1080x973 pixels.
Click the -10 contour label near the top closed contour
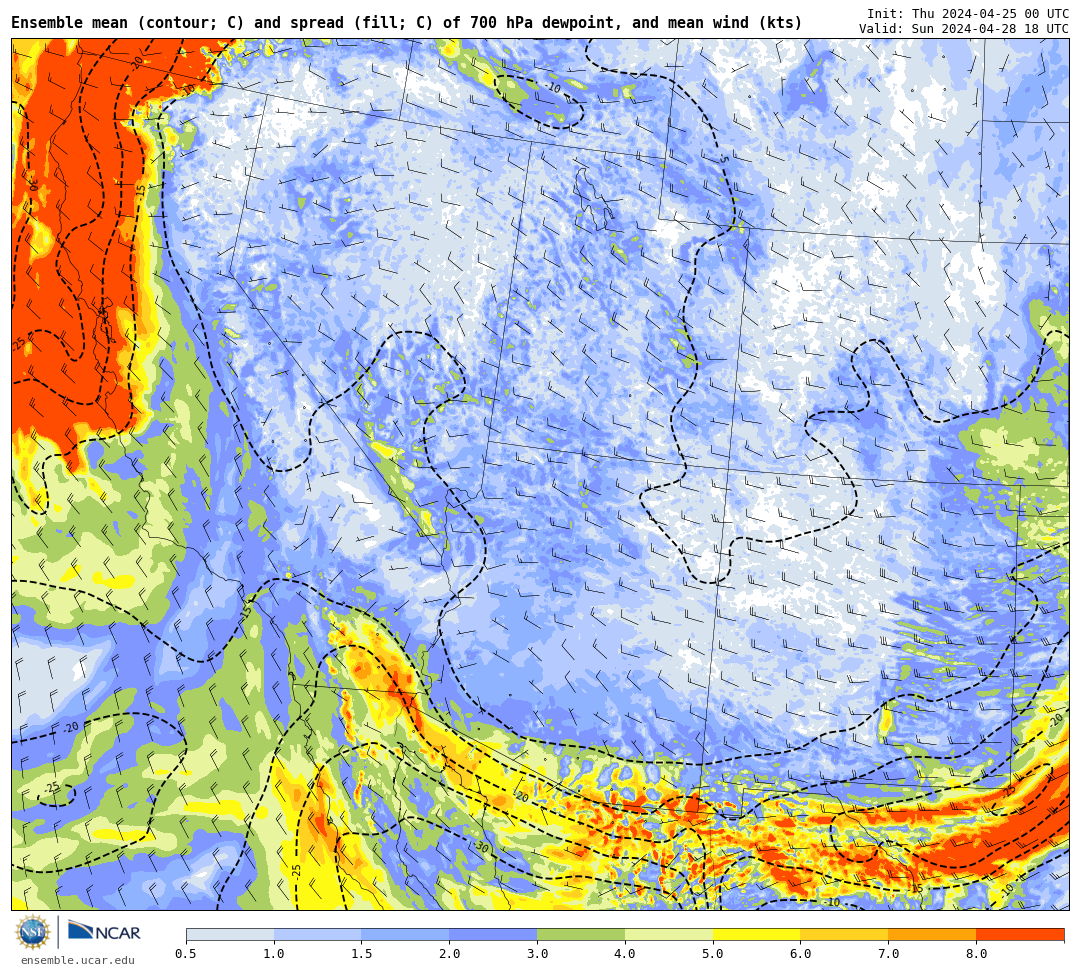[x=553, y=87]
